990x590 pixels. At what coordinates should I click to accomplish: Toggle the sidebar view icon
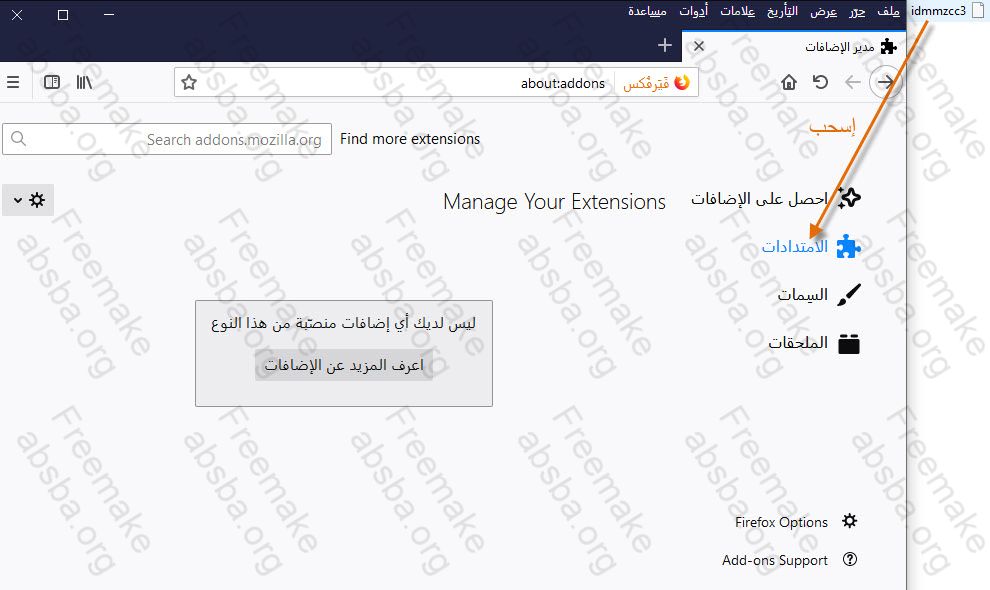pos(52,82)
